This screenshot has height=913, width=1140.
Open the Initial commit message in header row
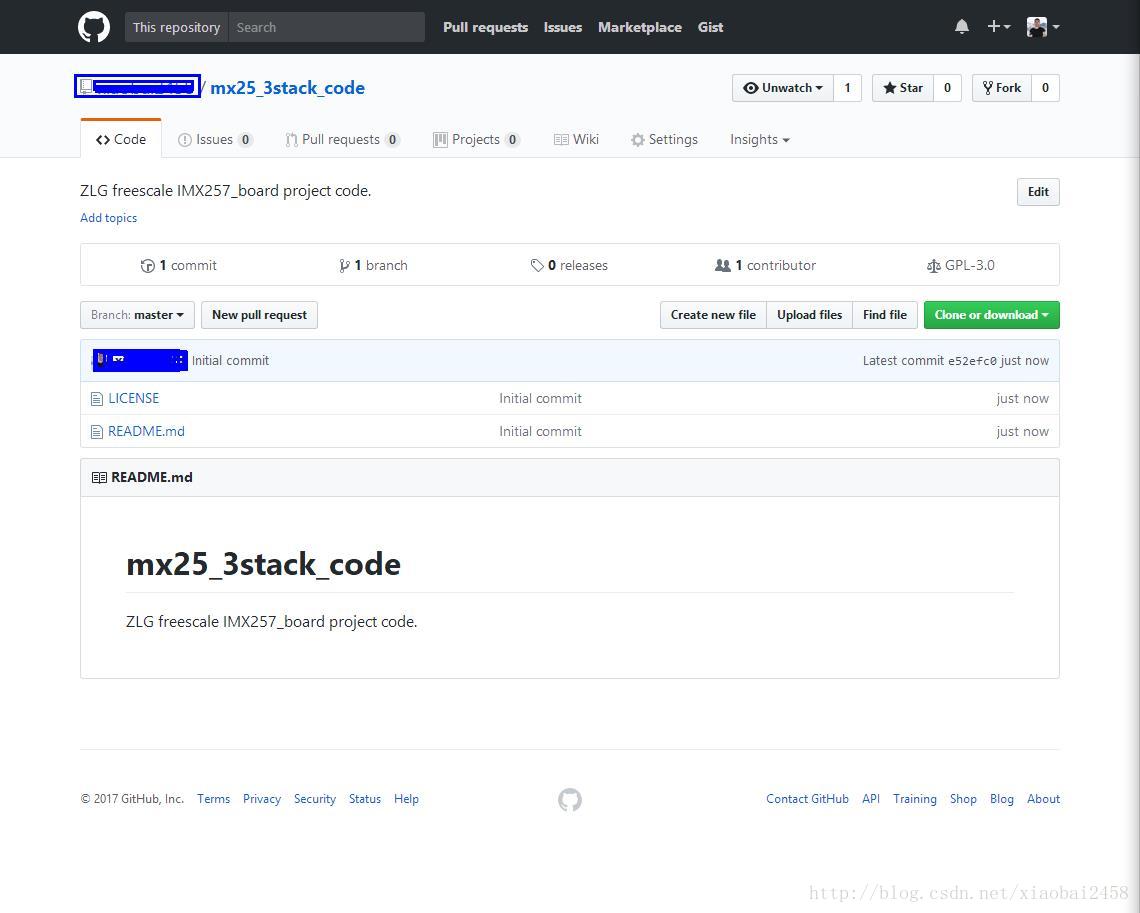pos(230,361)
